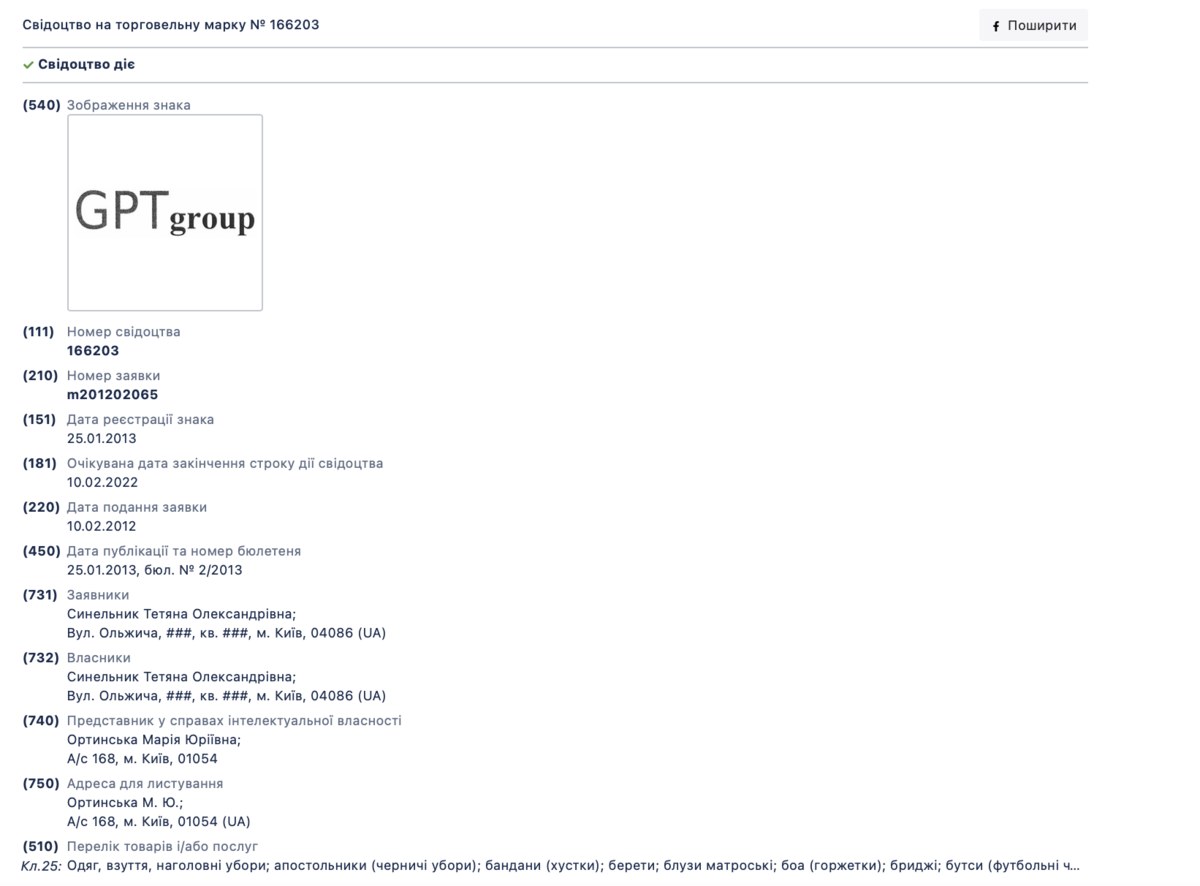Click the green checkmark next to Свідоцтво діє
Viewport: 1200px width, 886px height.
29,64
